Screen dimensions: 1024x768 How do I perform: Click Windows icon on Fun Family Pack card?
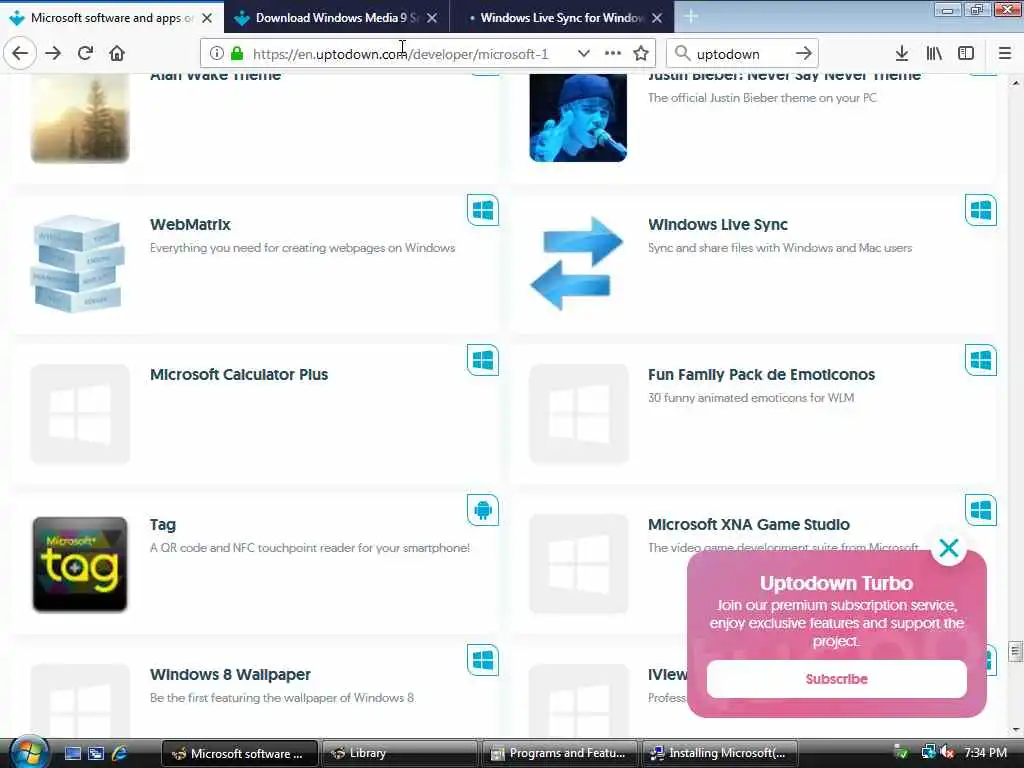pyautogui.click(x=981, y=360)
